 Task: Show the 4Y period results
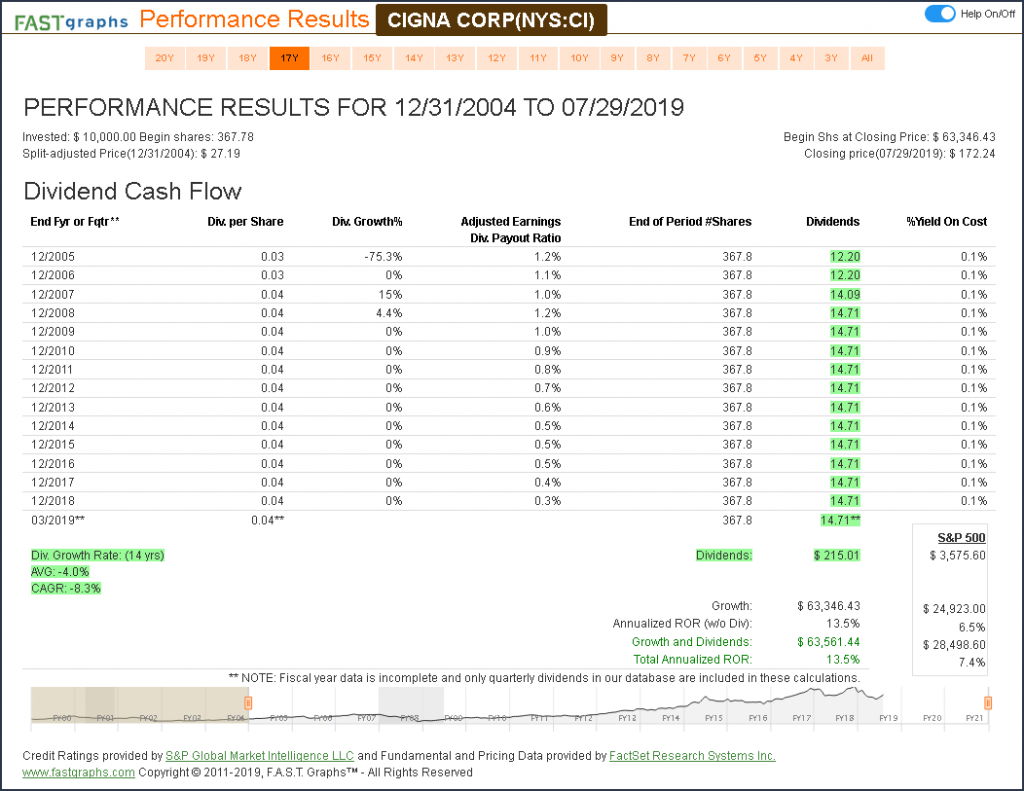click(796, 58)
